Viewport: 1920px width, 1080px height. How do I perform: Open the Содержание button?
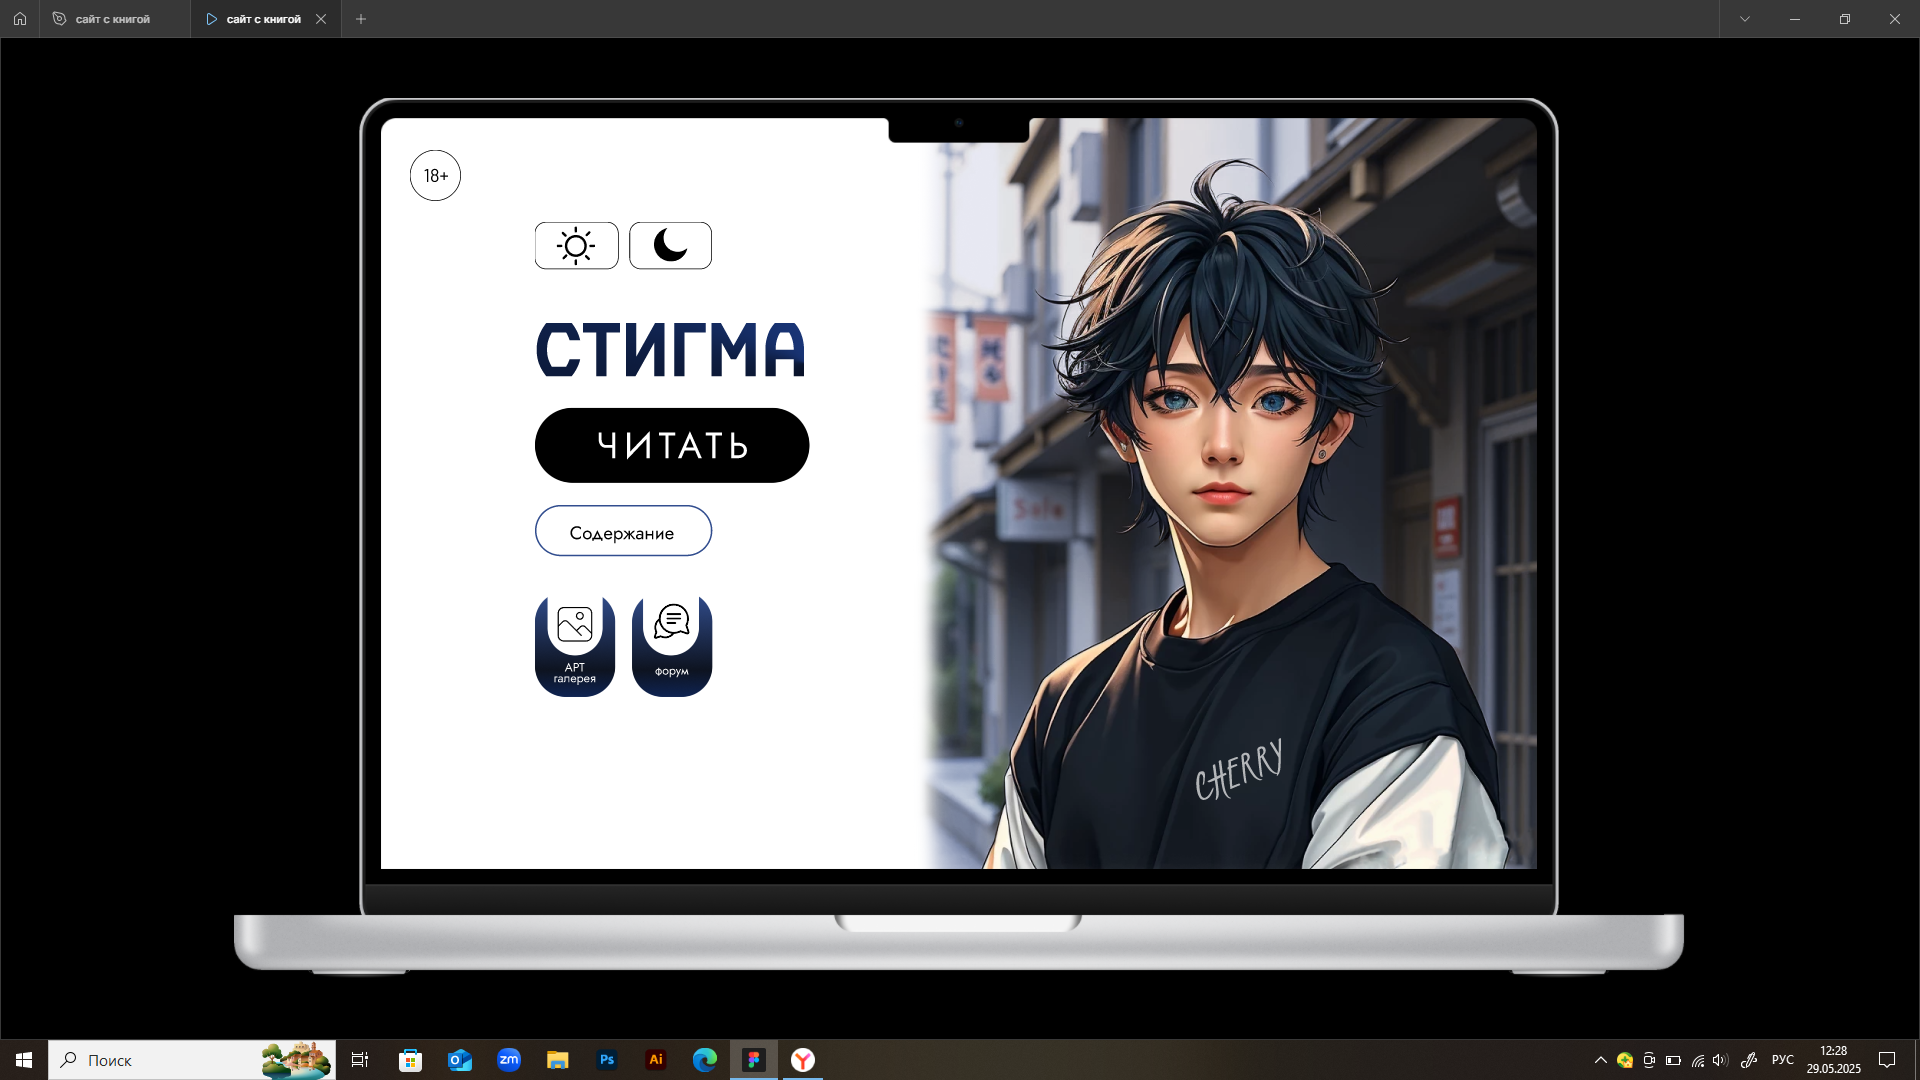[623, 531]
